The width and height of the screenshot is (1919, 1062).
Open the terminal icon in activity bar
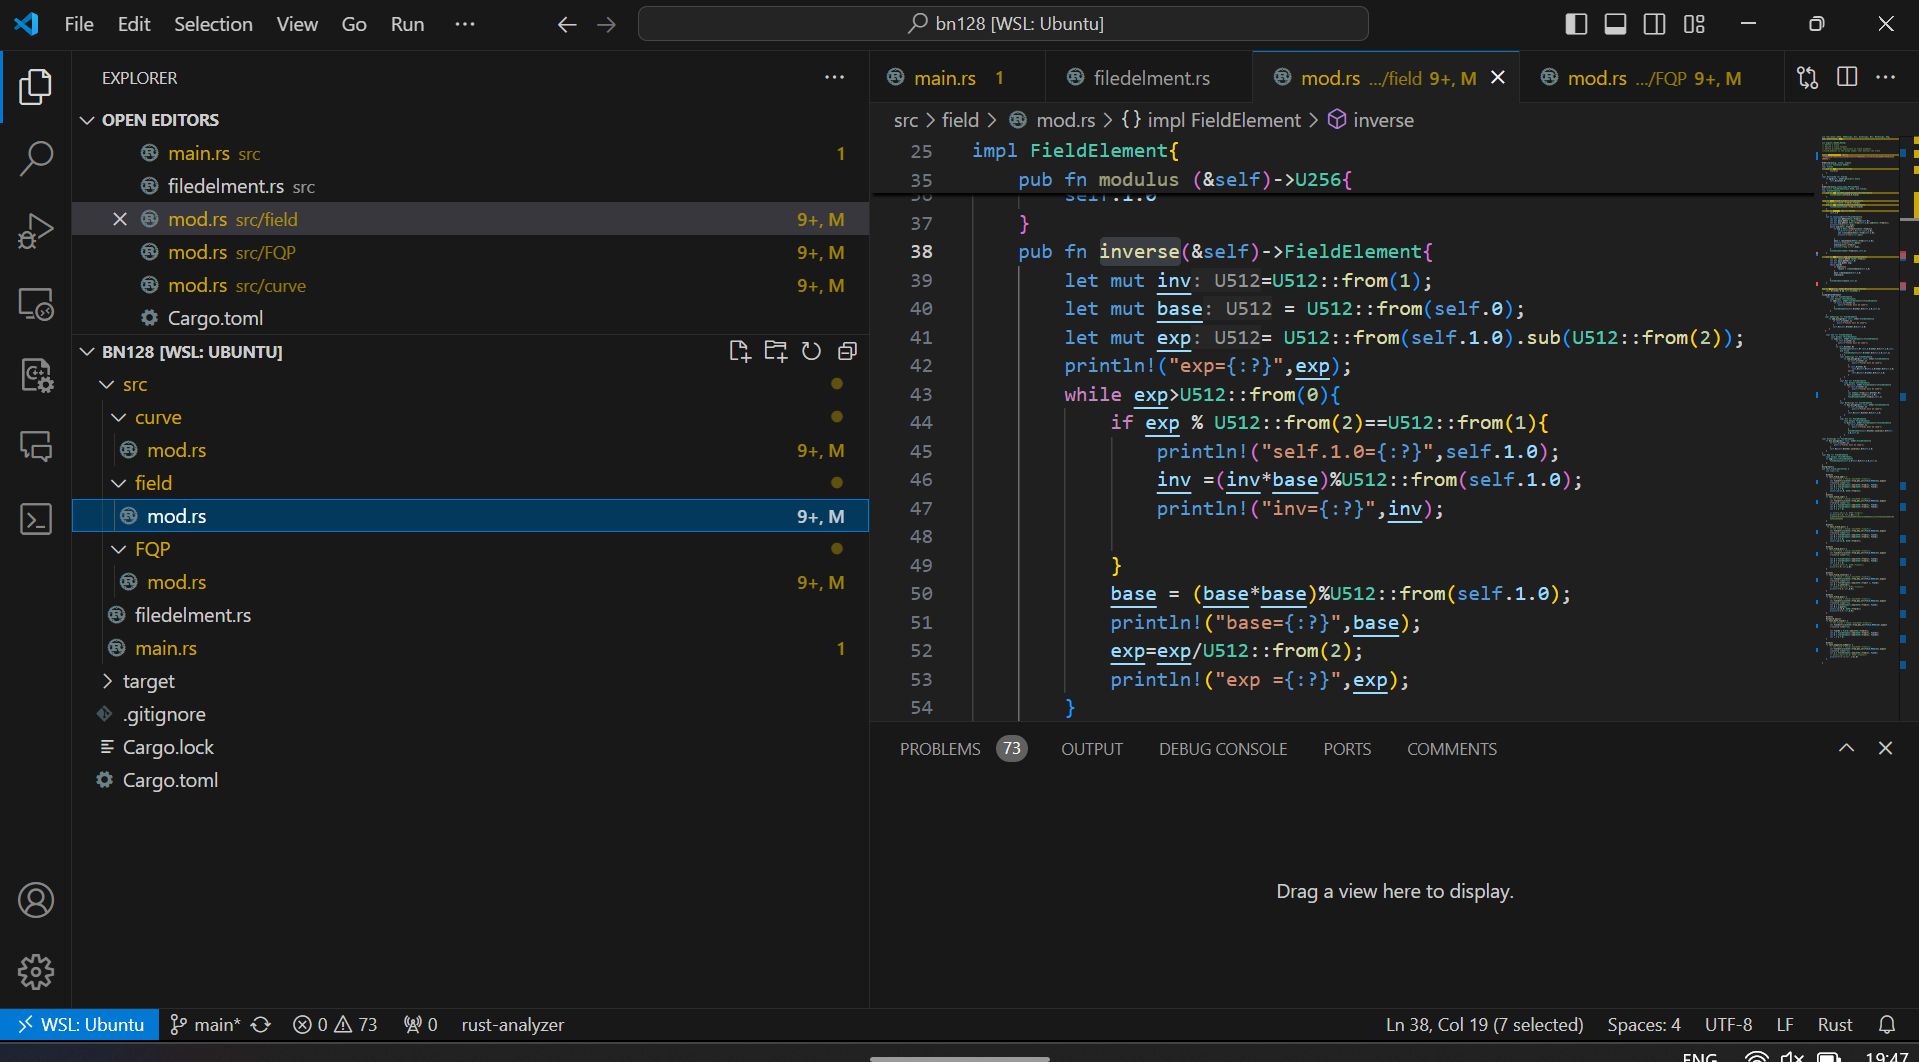(x=36, y=519)
